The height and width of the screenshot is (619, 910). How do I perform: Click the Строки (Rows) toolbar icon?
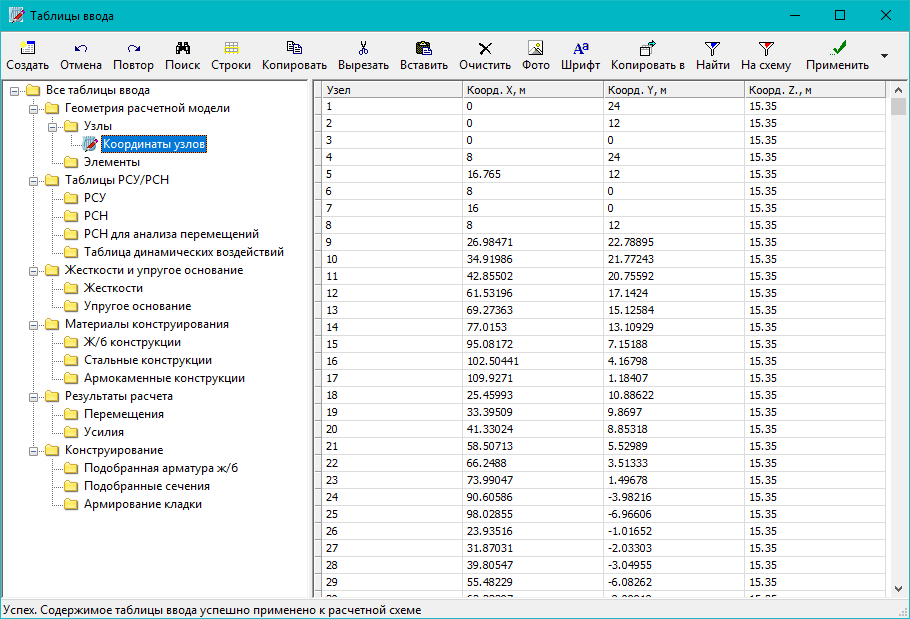click(231, 48)
